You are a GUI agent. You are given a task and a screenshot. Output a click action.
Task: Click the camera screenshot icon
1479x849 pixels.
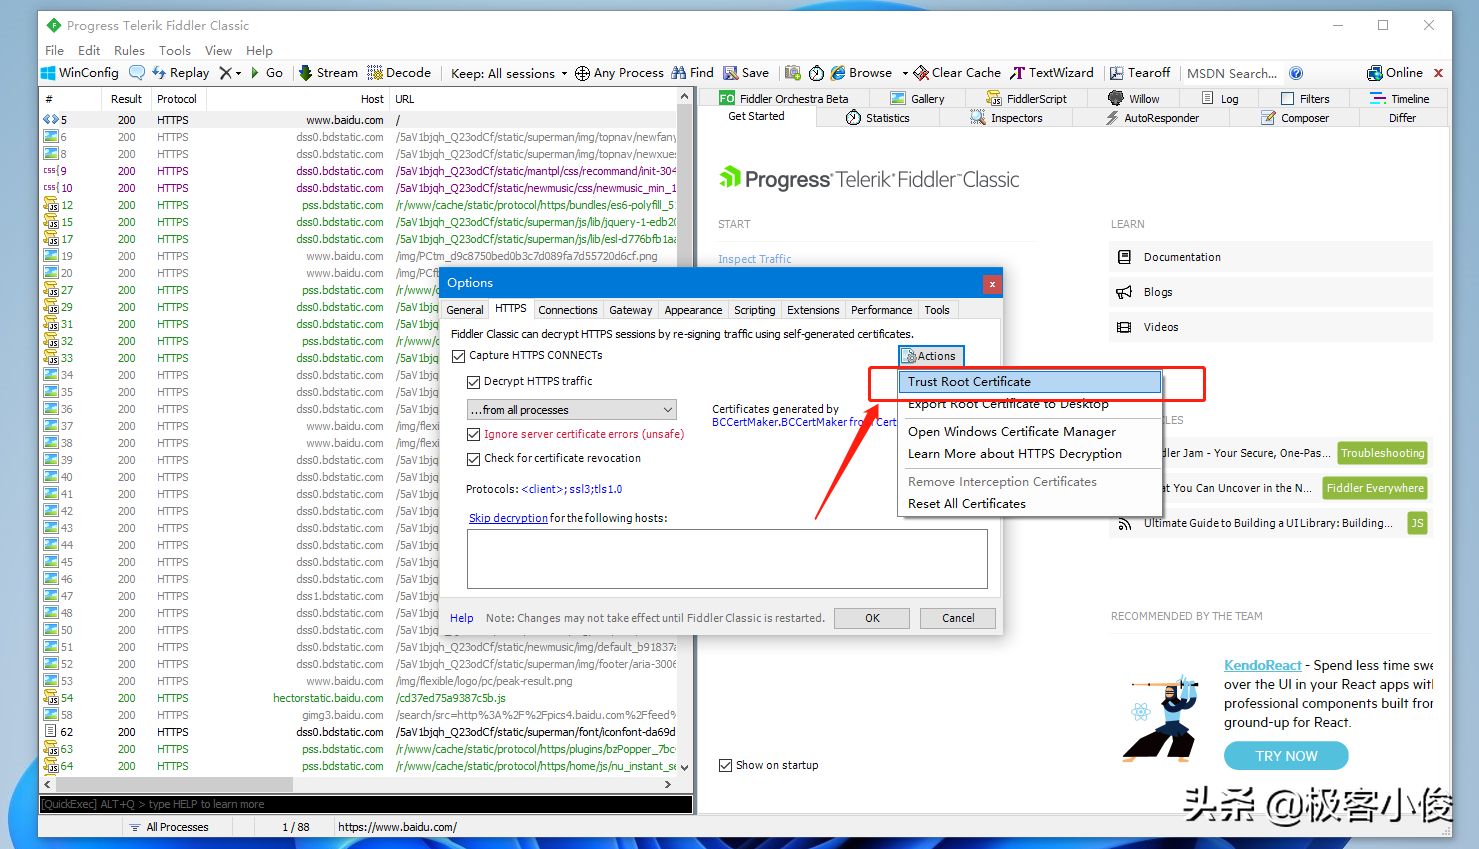[x=793, y=73]
